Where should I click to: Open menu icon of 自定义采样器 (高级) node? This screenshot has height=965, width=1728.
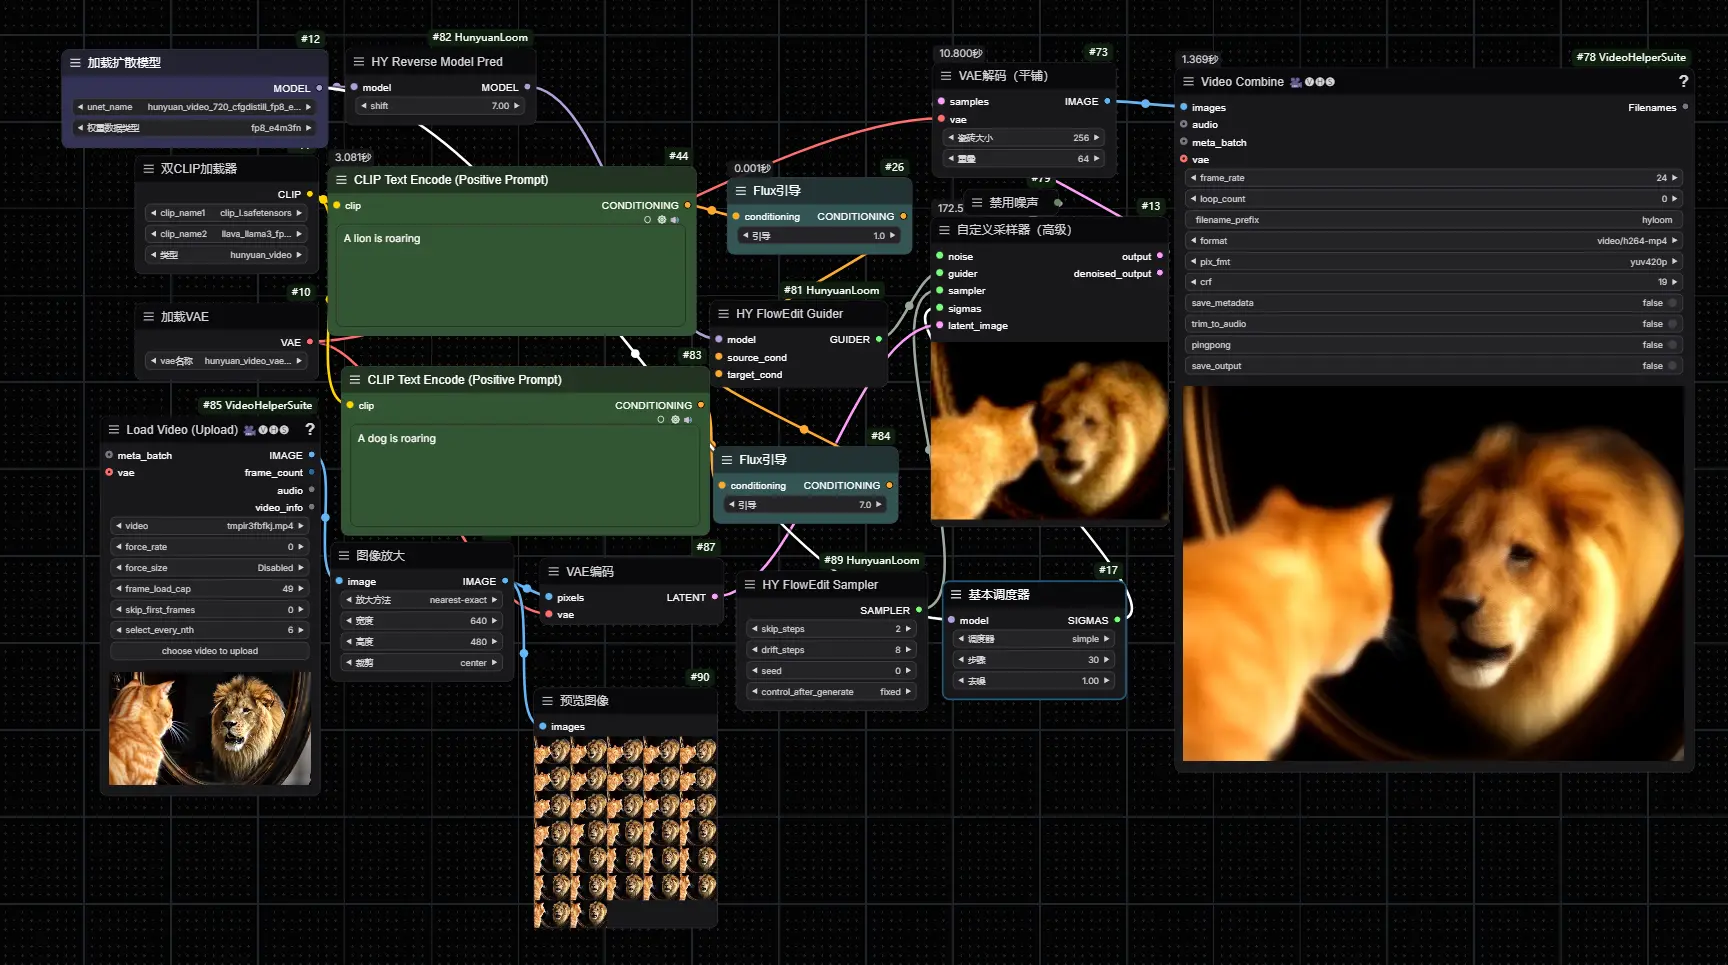click(x=944, y=230)
